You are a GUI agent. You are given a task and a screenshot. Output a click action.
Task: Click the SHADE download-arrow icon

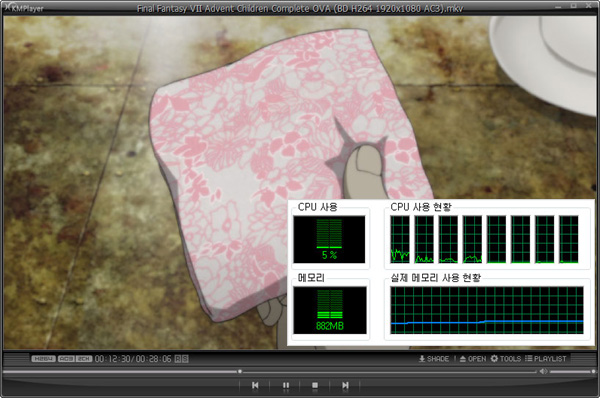(x=422, y=359)
